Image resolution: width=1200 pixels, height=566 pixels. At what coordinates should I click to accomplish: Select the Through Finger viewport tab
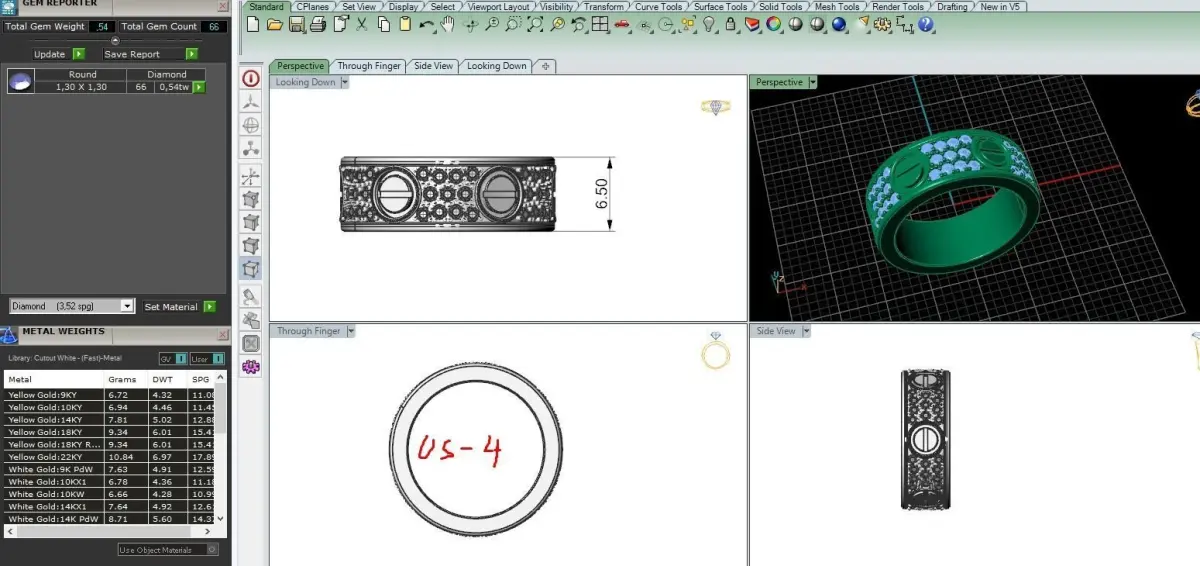pos(369,66)
